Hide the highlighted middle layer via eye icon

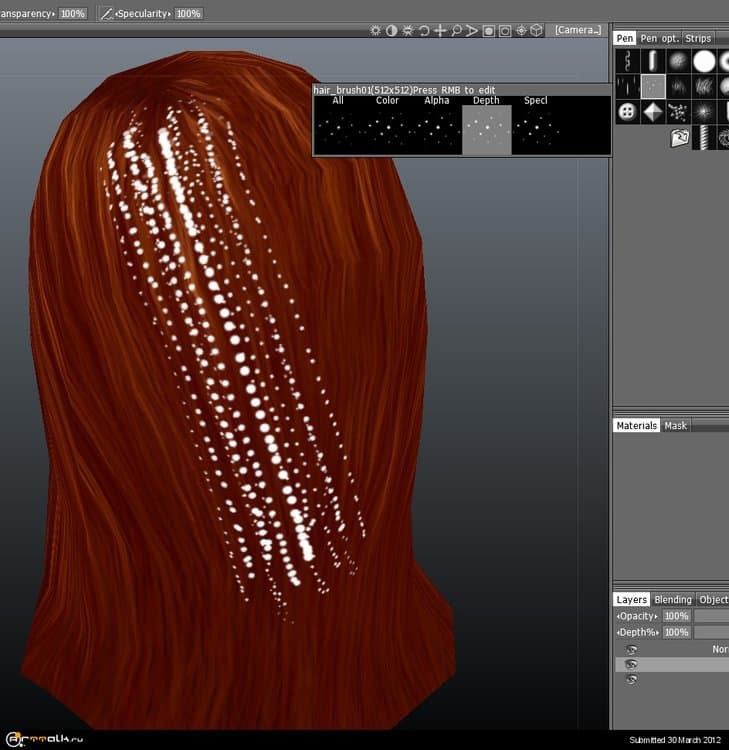tap(631, 665)
